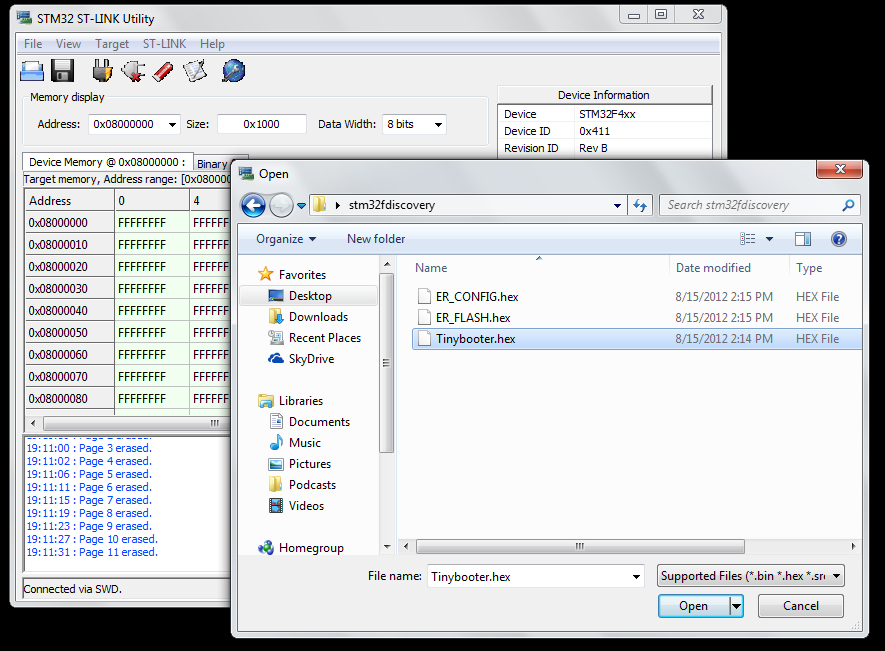
Task: Click the Music note library icon
Action: pos(276,443)
